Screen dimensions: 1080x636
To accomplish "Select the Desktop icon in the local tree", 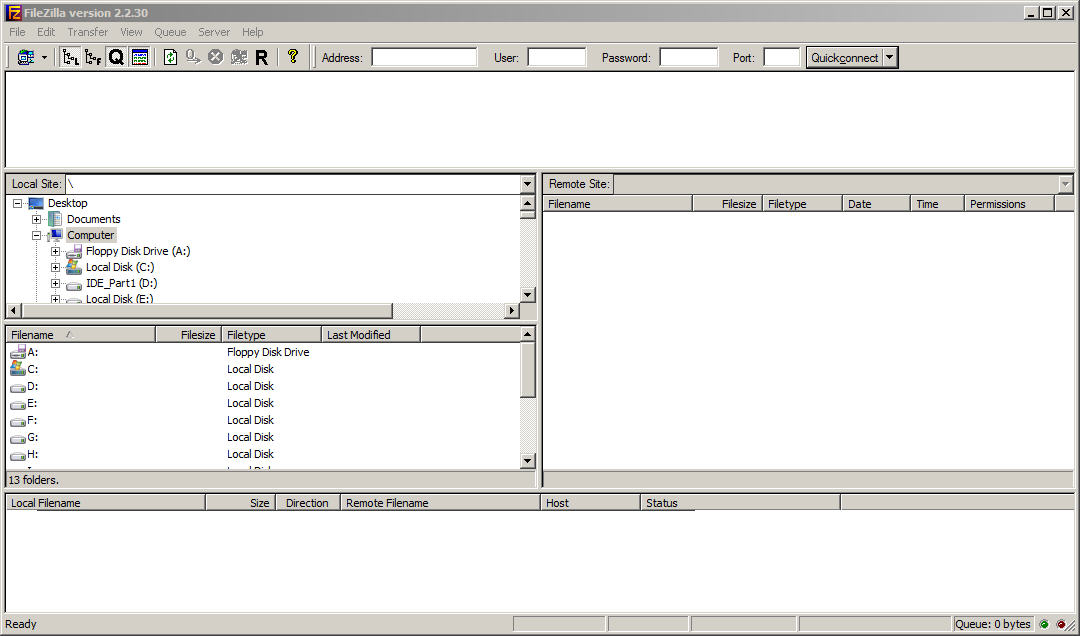I will pos(36,203).
